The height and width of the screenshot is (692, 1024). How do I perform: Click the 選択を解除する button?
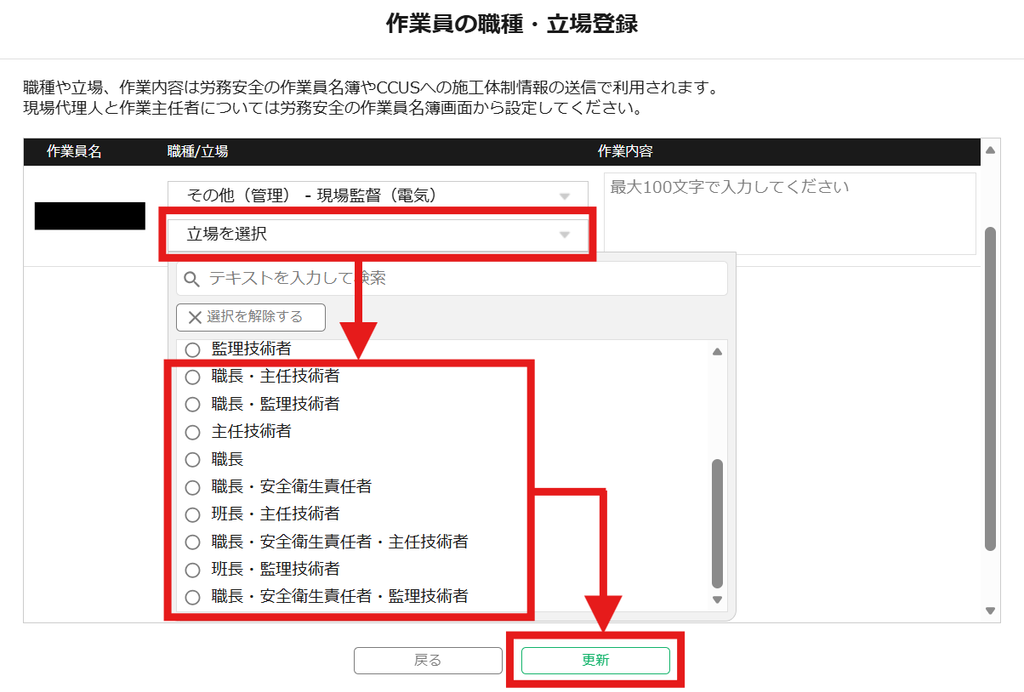pos(251,317)
